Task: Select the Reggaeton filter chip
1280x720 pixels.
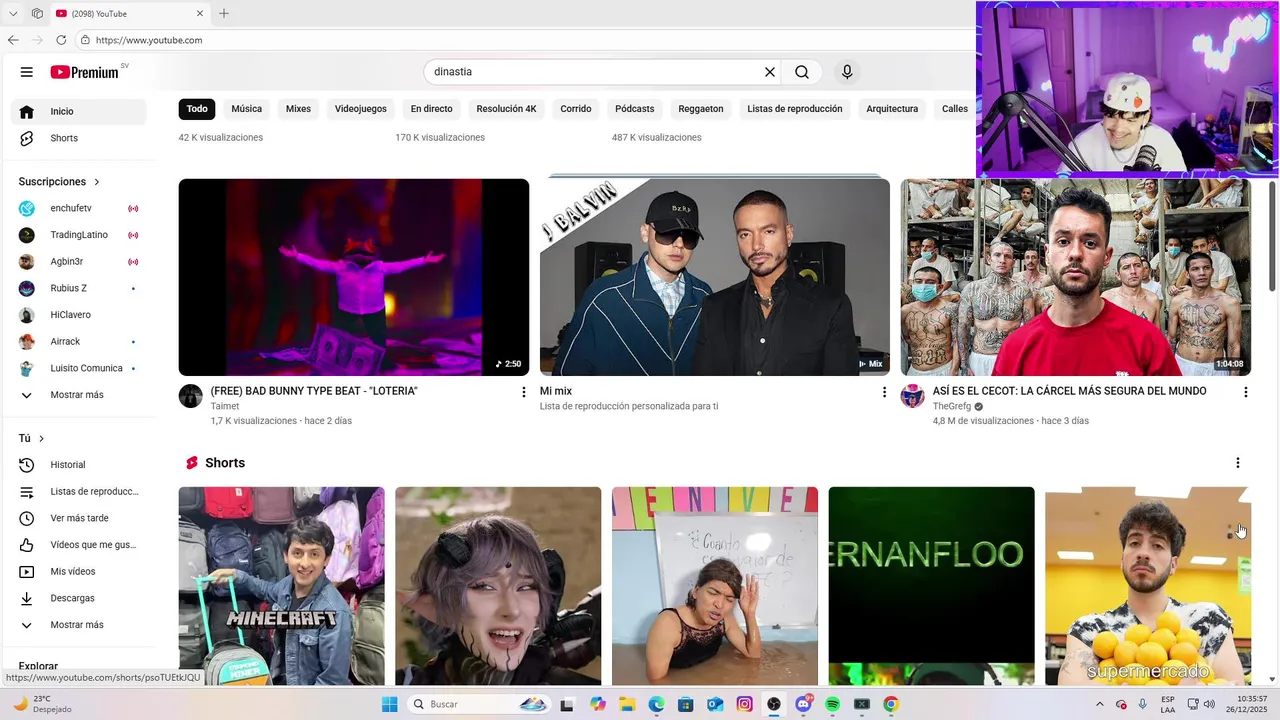Action: coord(701,109)
